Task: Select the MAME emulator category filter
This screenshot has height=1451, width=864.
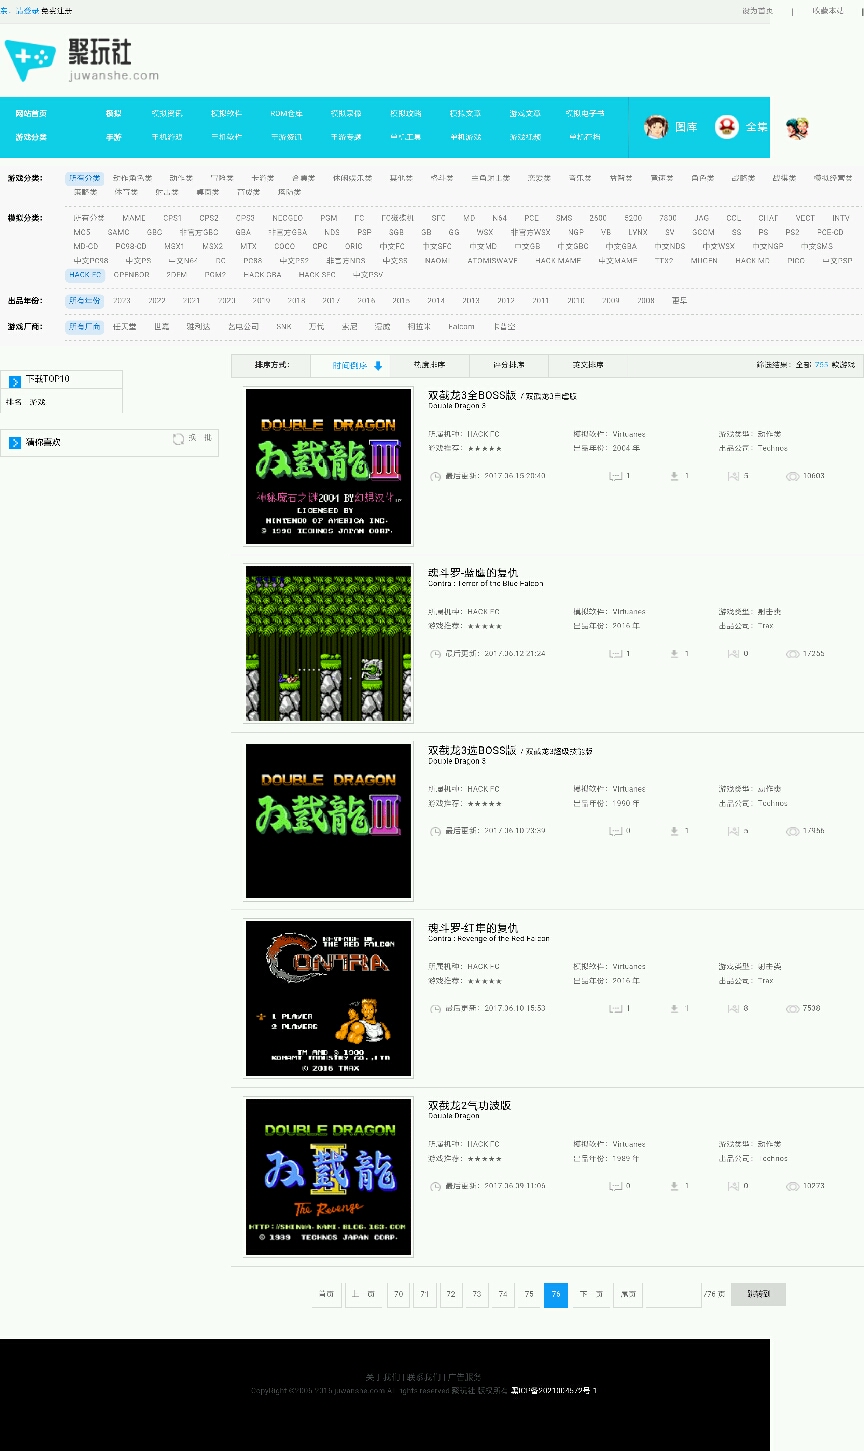Action: [x=134, y=218]
